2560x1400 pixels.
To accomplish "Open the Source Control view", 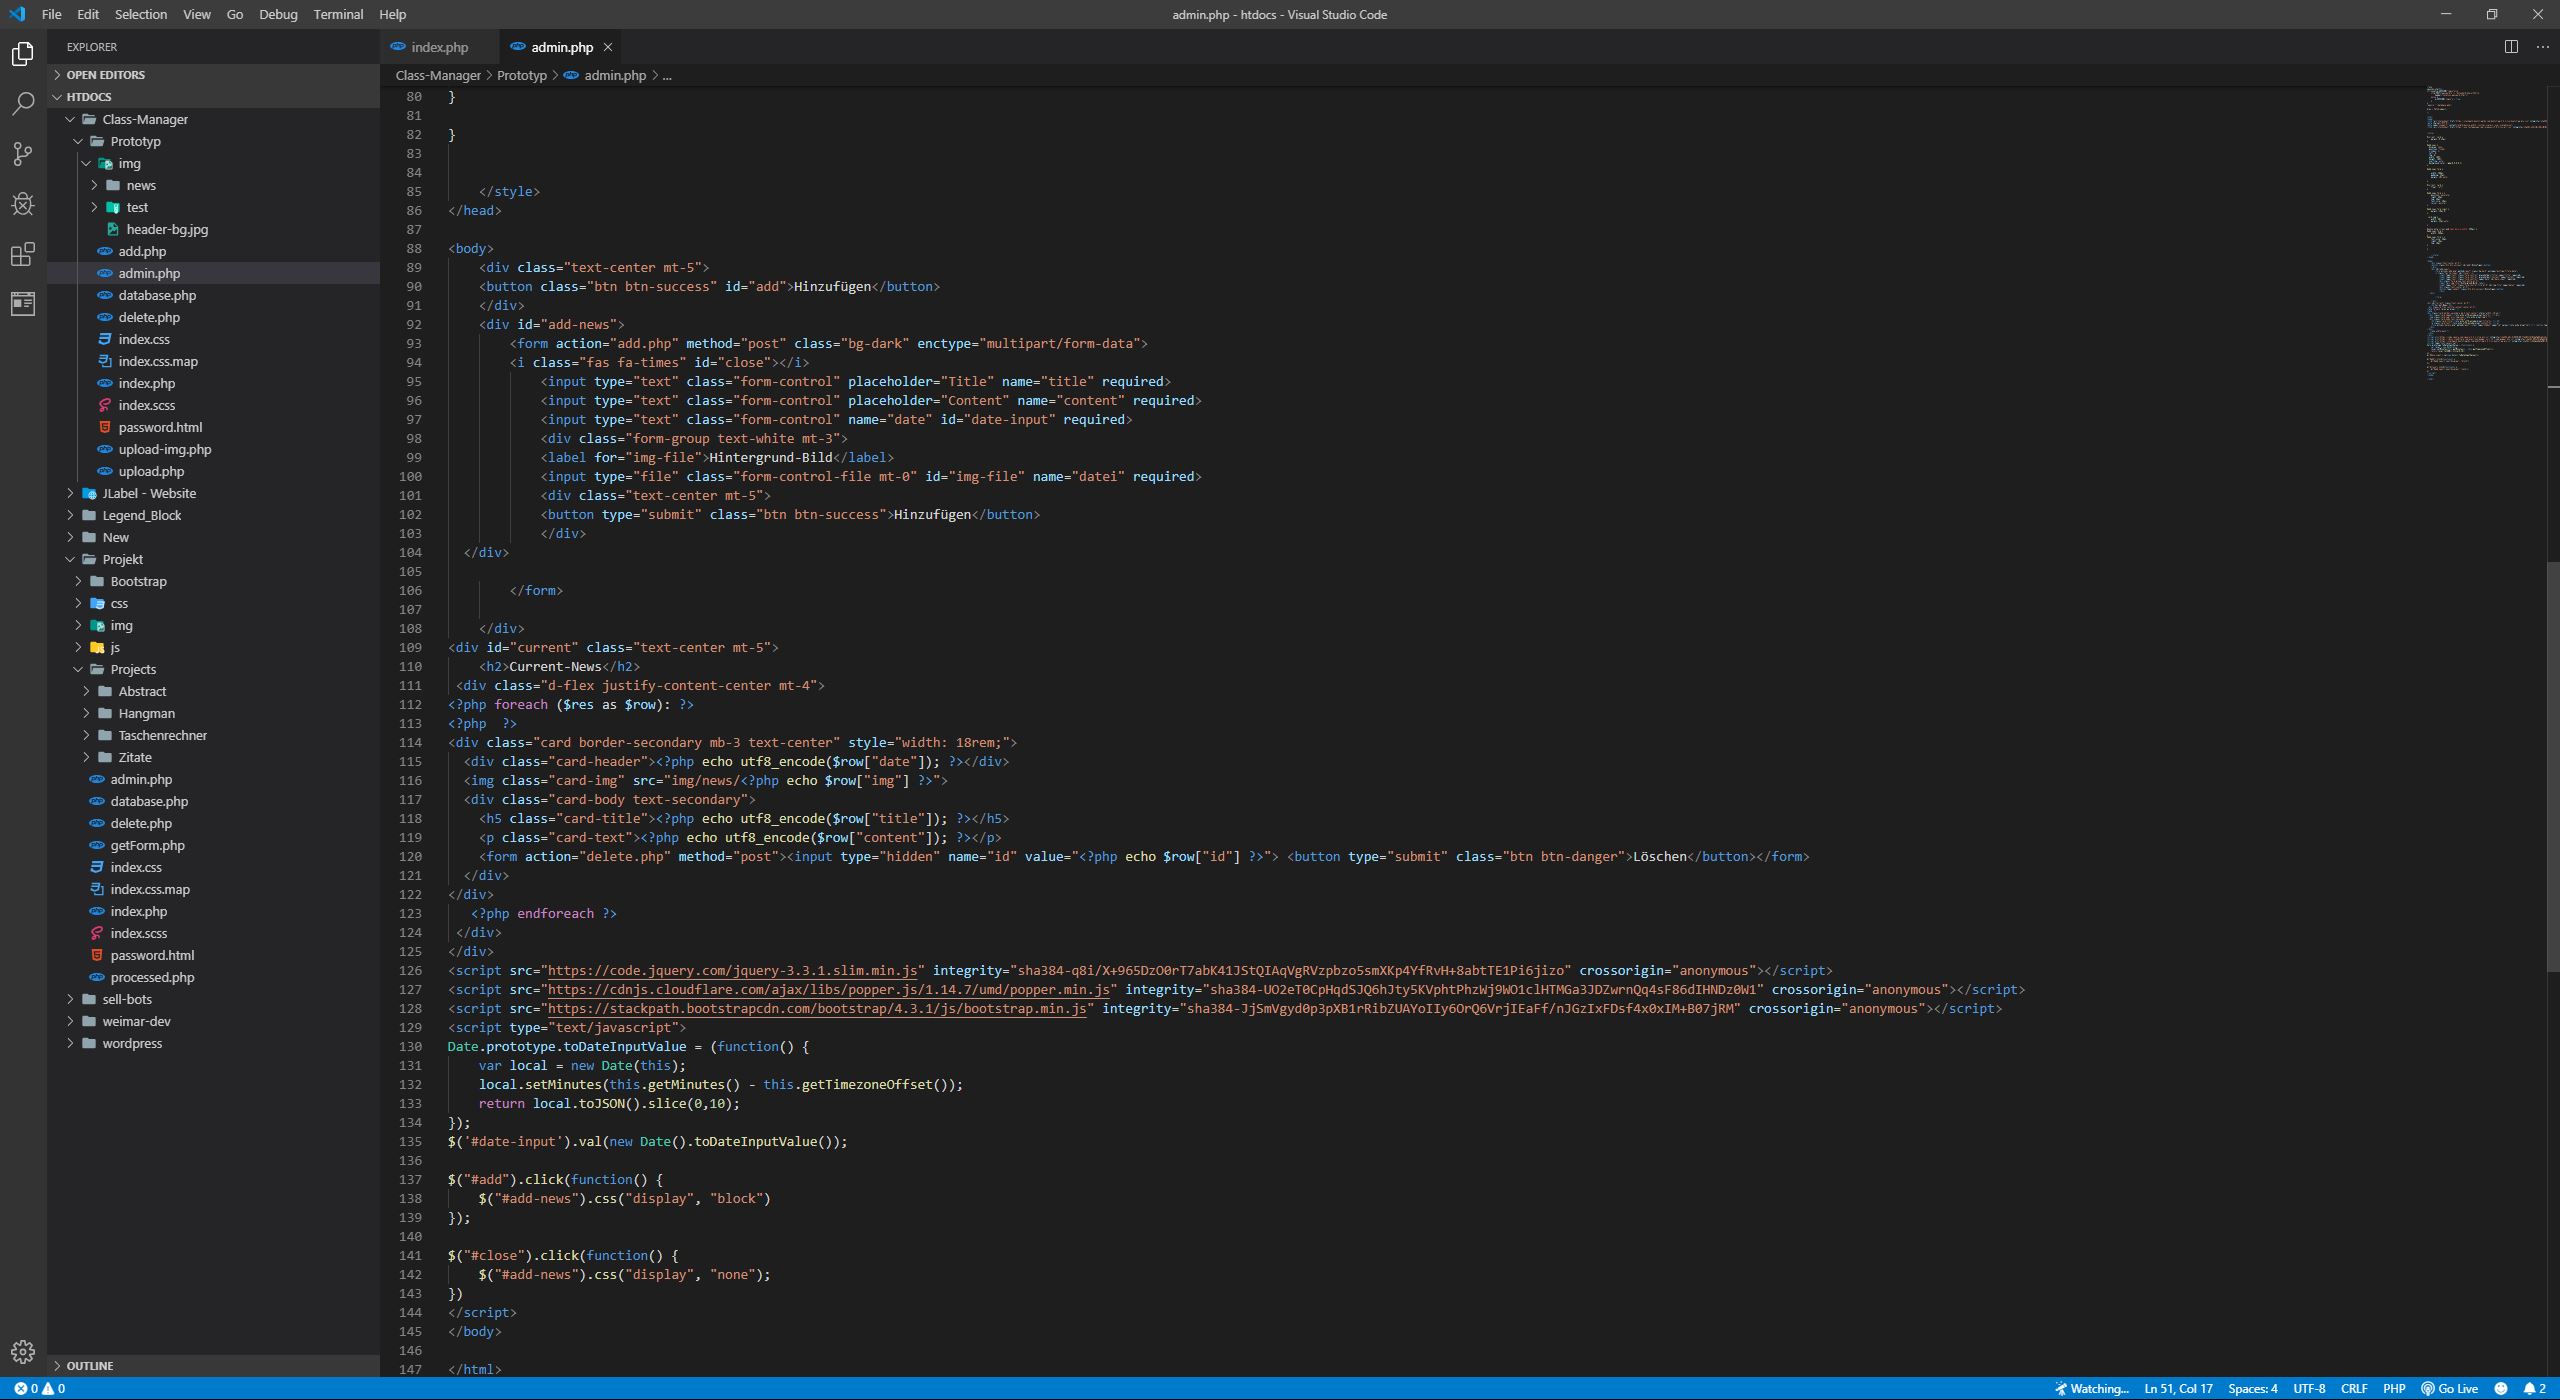I will 22,153.
